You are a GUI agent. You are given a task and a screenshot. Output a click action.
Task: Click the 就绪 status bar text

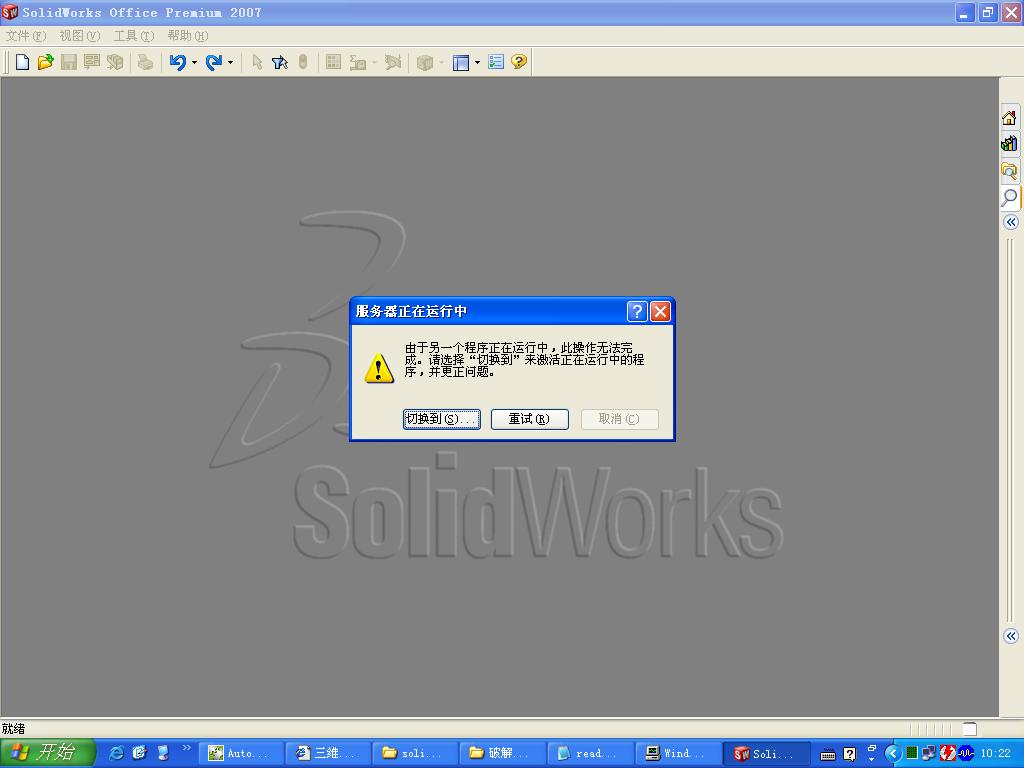[x=13, y=728]
